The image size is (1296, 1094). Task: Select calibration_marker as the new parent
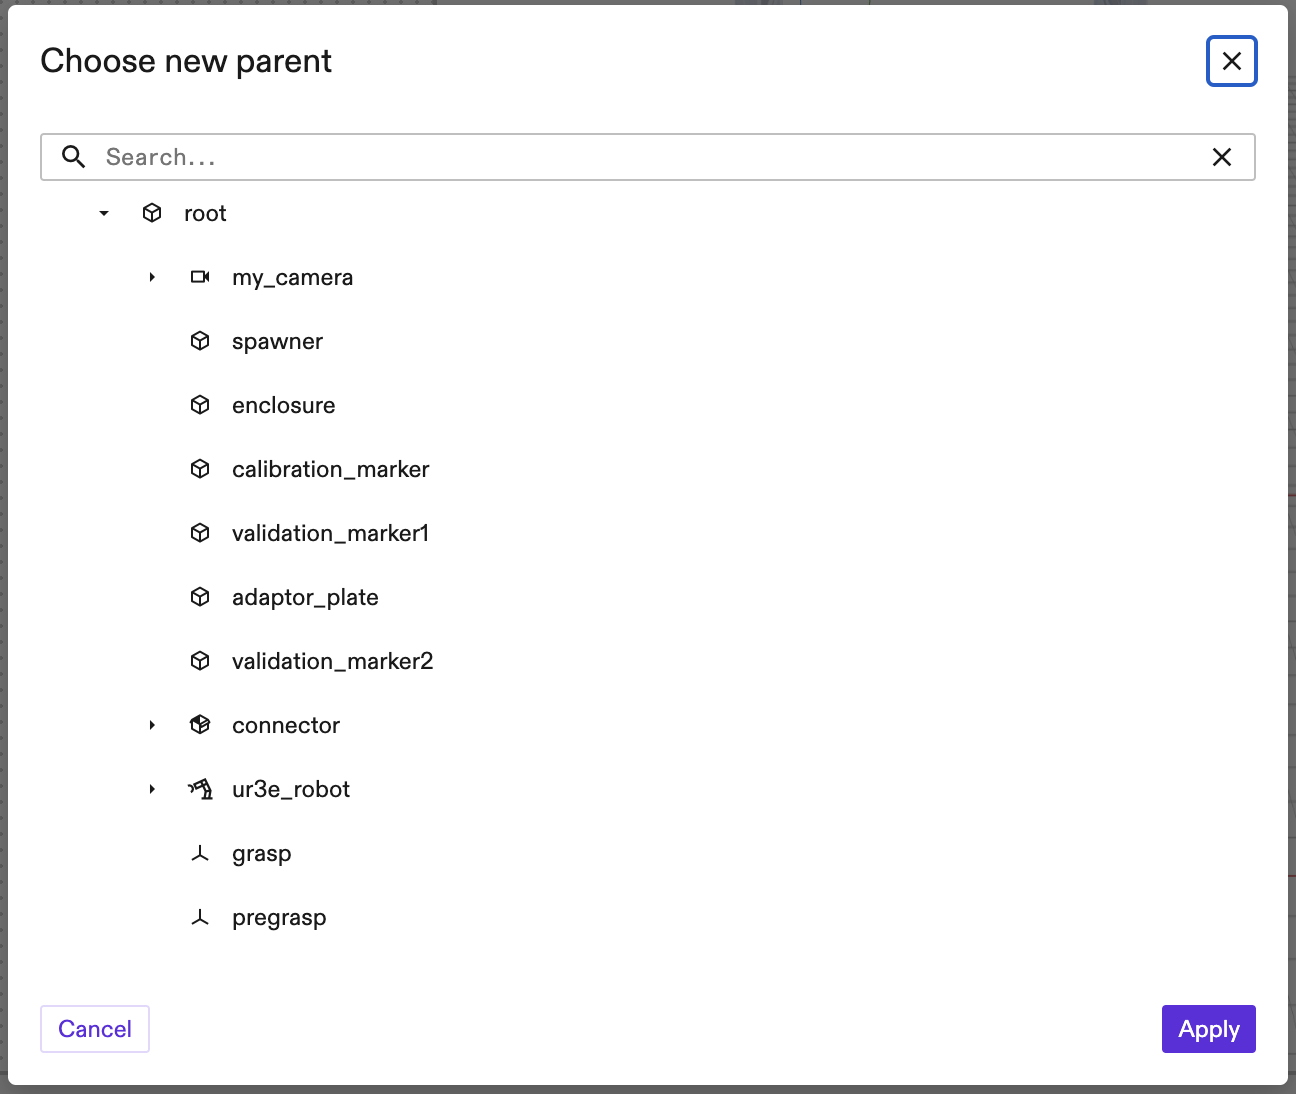point(330,469)
